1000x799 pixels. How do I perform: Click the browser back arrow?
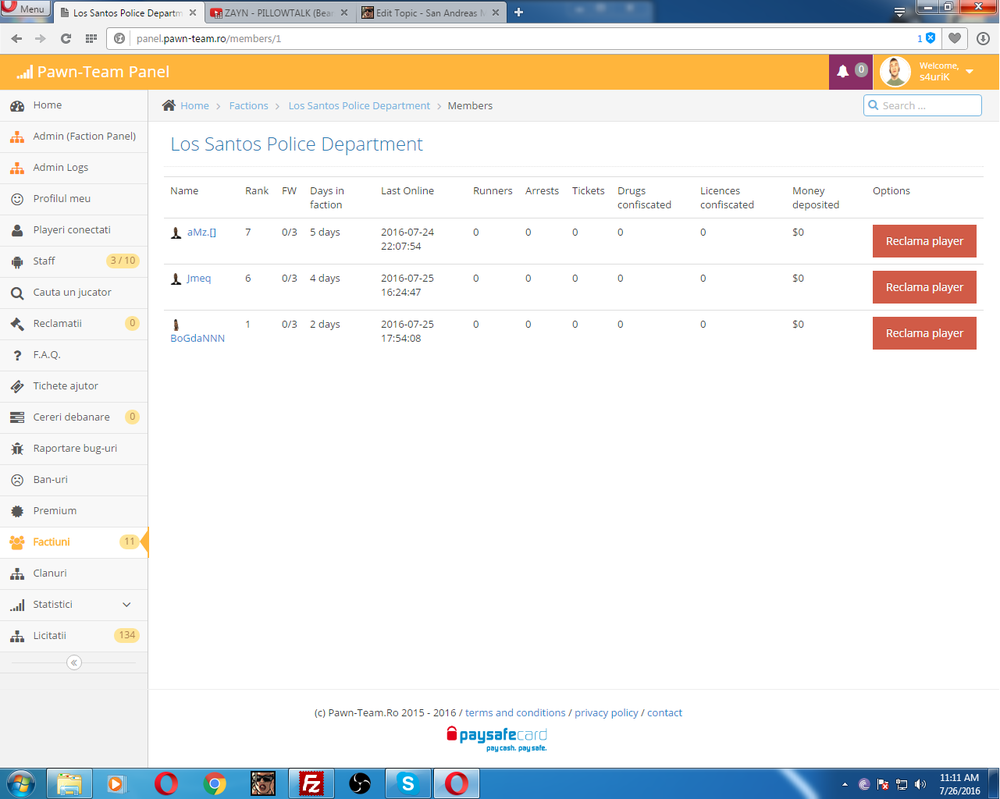[x=17, y=39]
